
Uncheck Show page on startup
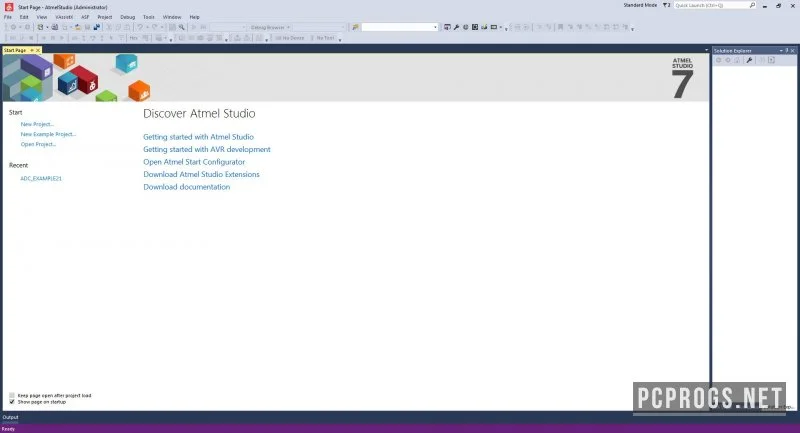tap(12, 402)
